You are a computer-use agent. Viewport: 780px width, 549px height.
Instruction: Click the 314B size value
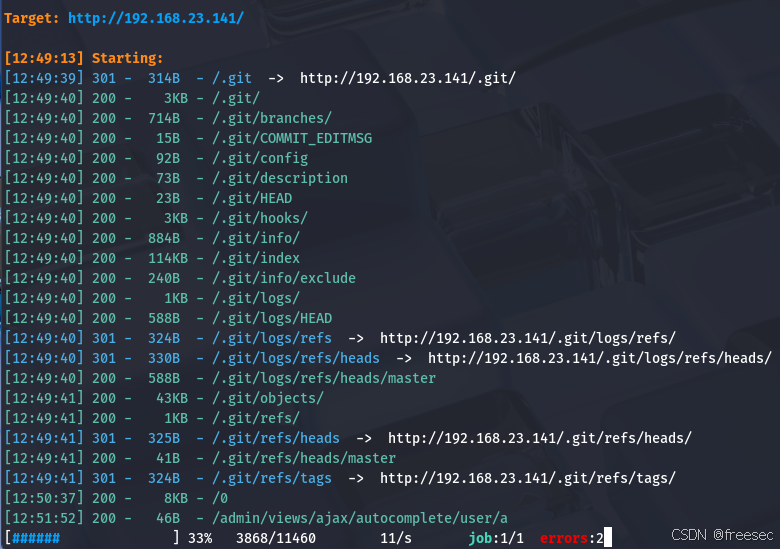164,79
